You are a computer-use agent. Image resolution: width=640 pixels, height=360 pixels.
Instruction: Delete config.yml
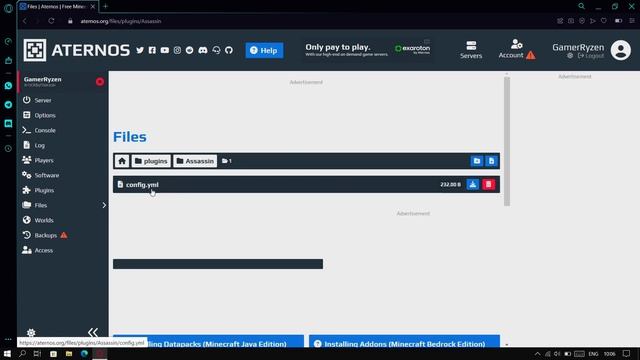[489, 184]
